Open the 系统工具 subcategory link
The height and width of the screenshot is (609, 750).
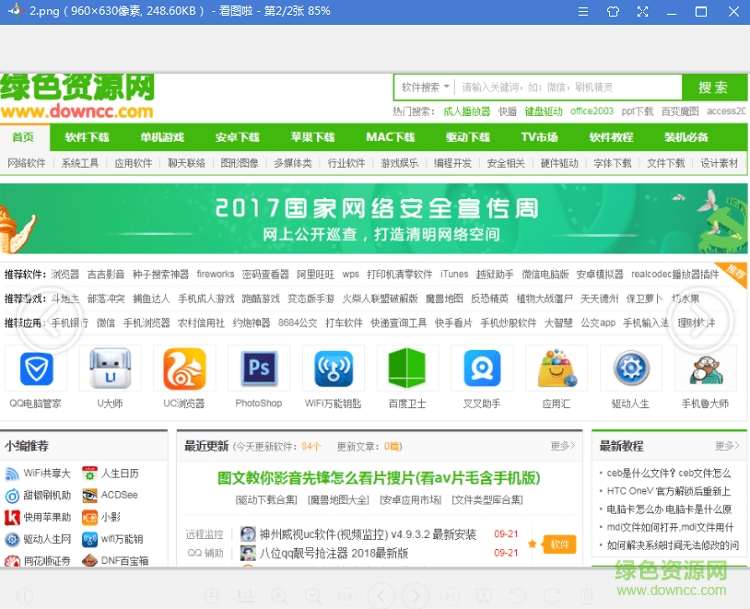click(80, 163)
